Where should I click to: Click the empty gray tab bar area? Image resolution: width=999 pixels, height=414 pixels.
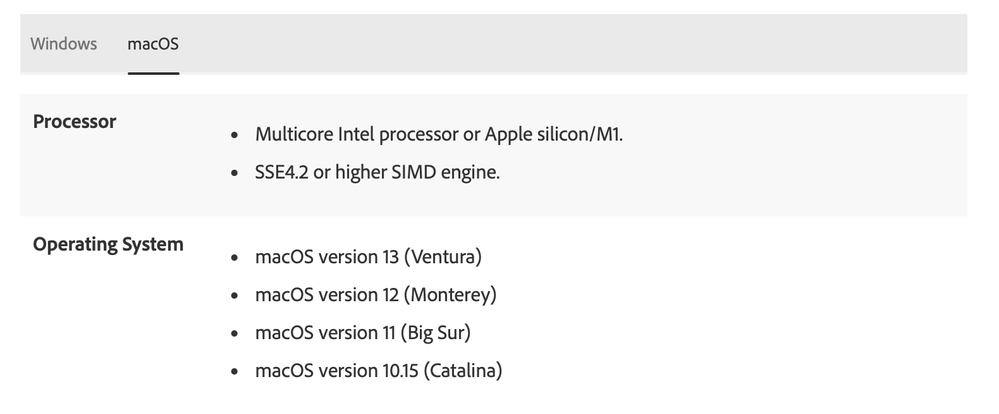pos(573,43)
